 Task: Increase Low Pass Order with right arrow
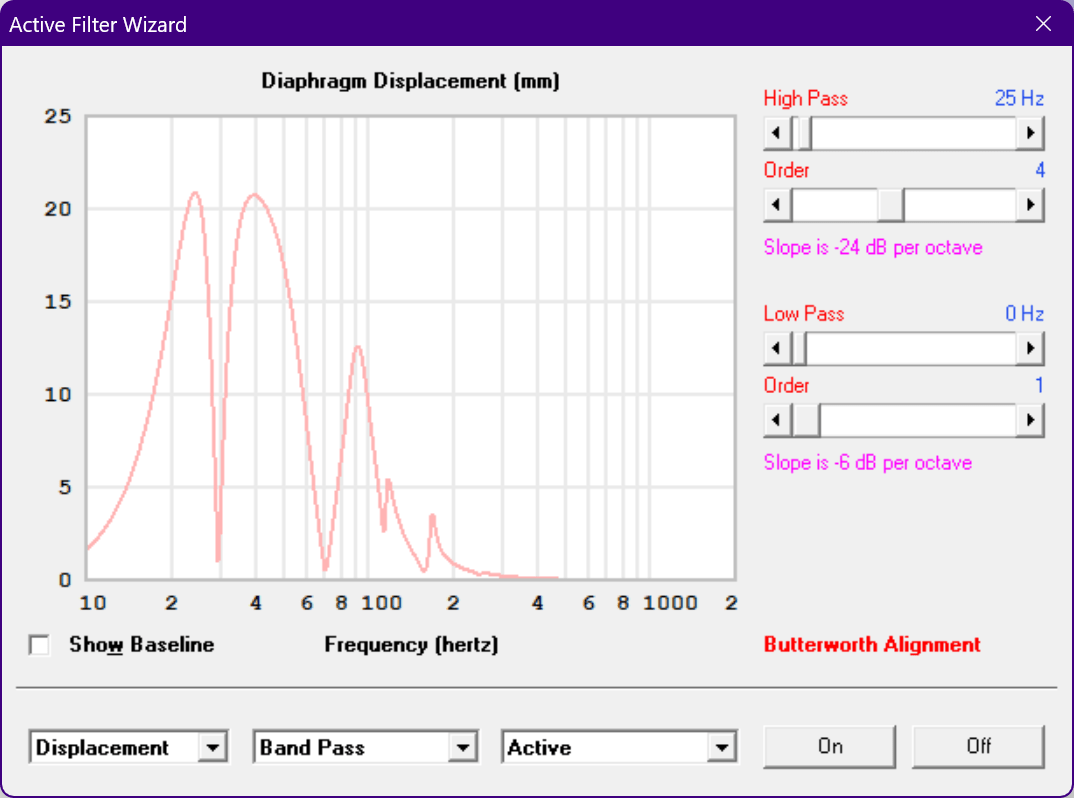(x=1030, y=420)
